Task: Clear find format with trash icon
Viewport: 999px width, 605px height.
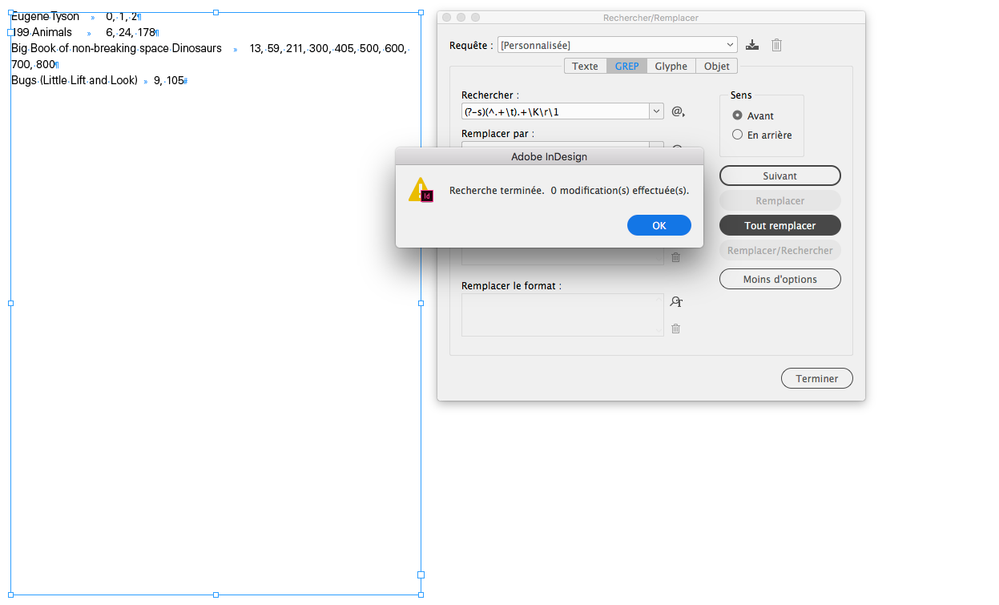Action: (676, 257)
